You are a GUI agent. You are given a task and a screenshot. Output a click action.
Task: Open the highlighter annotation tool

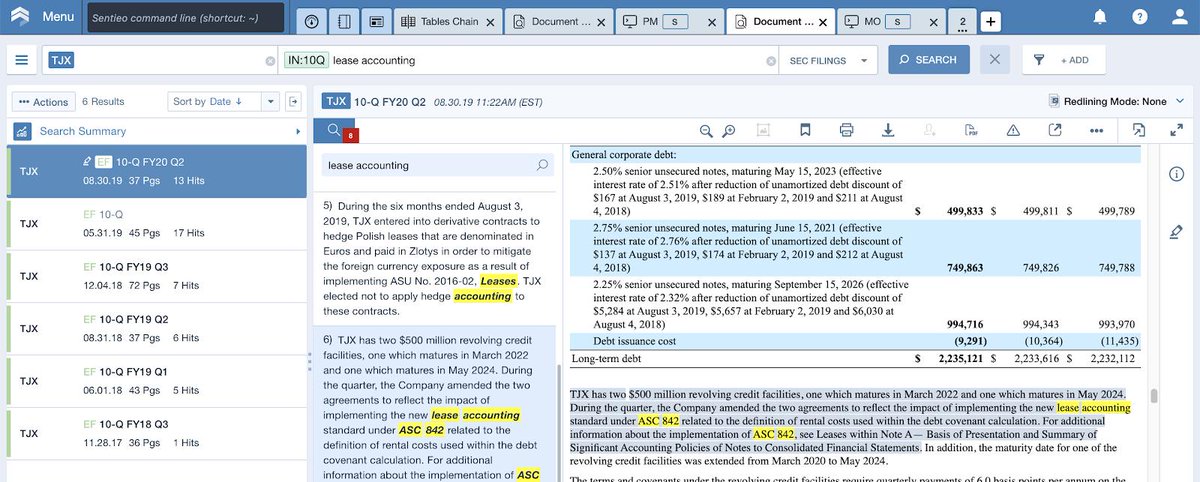click(x=1177, y=232)
